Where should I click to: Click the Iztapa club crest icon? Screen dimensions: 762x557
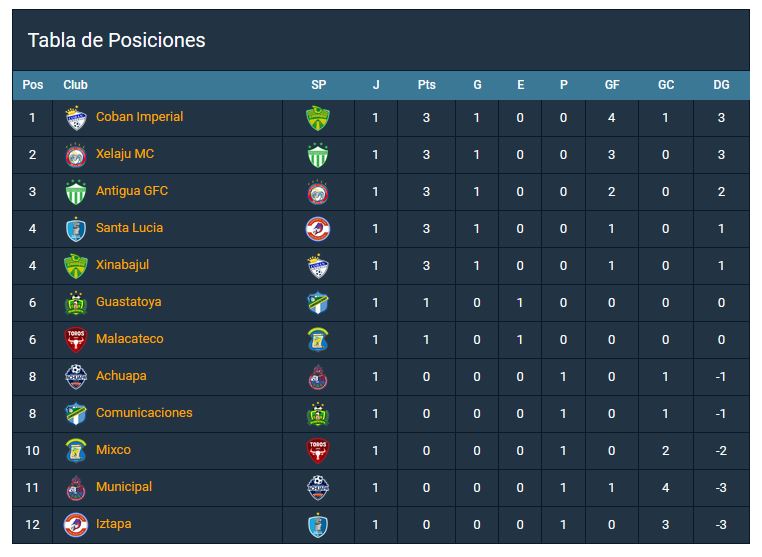tap(76, 525)
